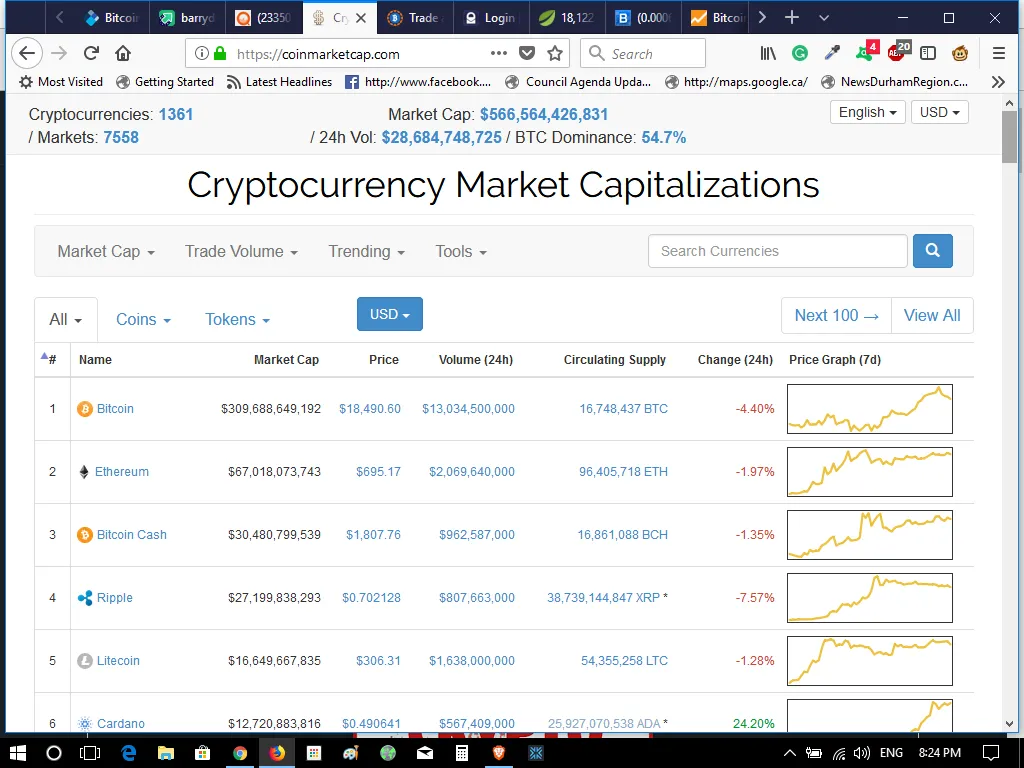Open the Firefox hamburger menu
Image resolution: width=1024 pixels, height=768 pixels.
click(999, 54)
